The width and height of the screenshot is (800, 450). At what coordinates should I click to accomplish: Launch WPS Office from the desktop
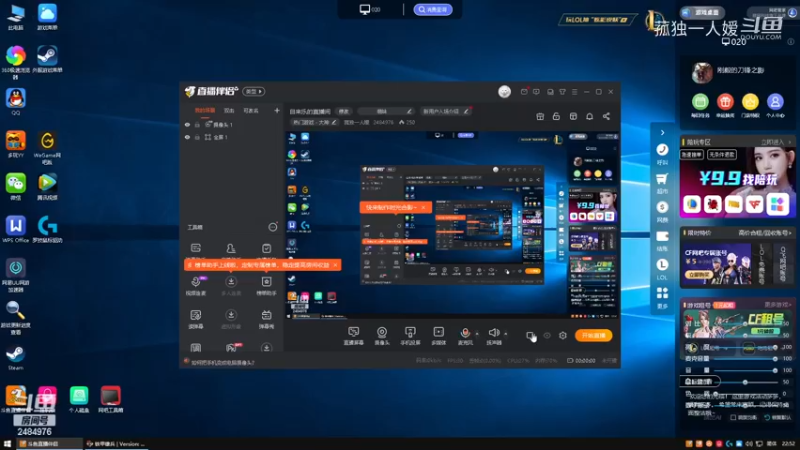point(16,229)
